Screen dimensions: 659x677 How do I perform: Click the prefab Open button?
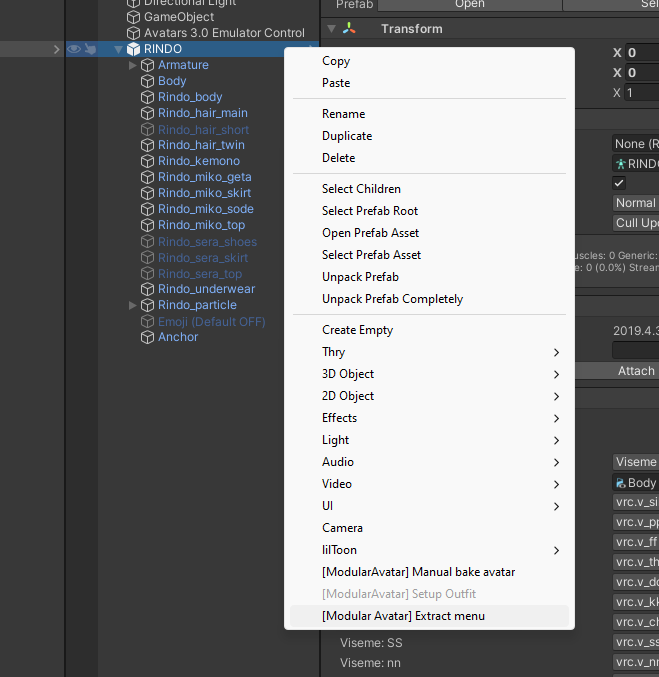pos(470,4)
